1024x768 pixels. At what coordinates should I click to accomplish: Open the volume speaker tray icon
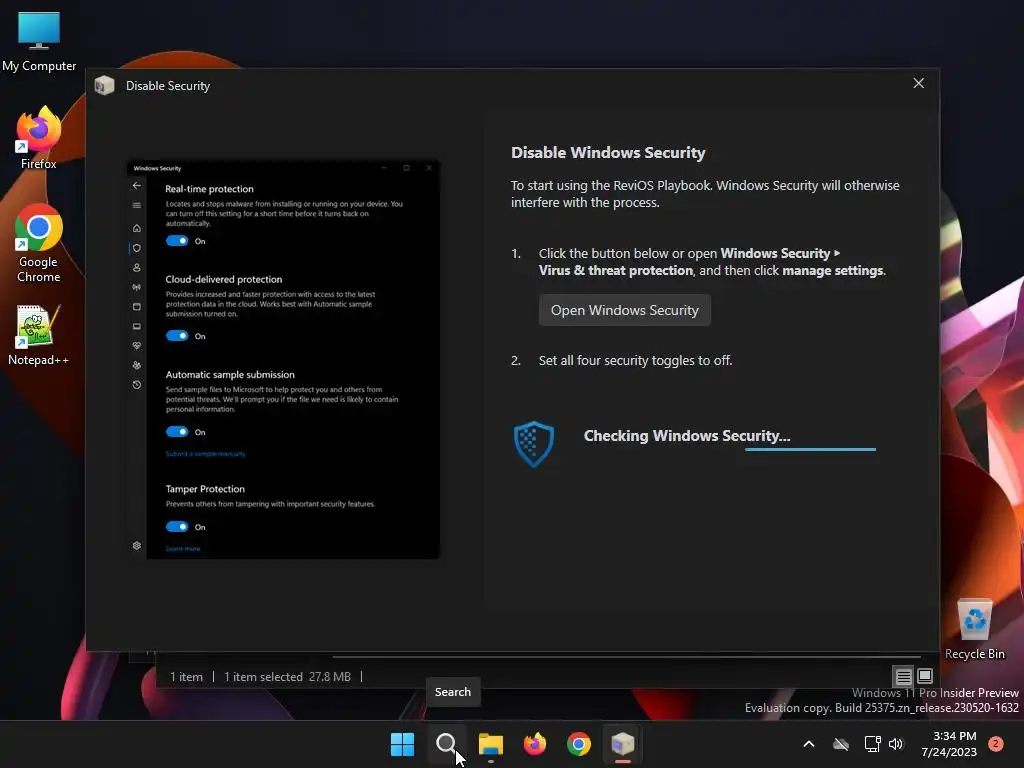pyautogui.click(x=896, y=744)
